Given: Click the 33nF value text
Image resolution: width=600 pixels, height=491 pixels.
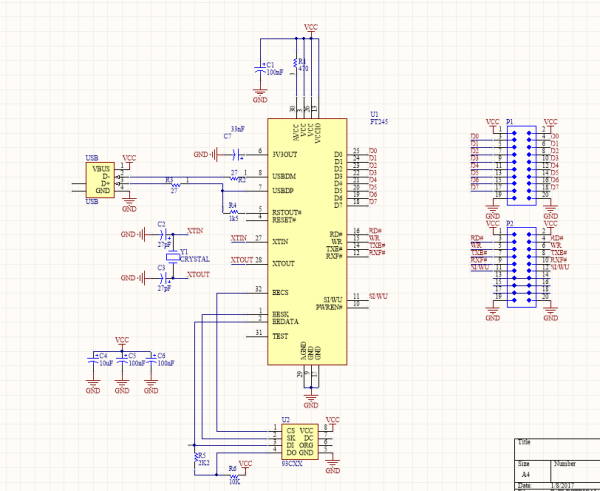Looking at the screenshot, I should click(x=238, y=129).
